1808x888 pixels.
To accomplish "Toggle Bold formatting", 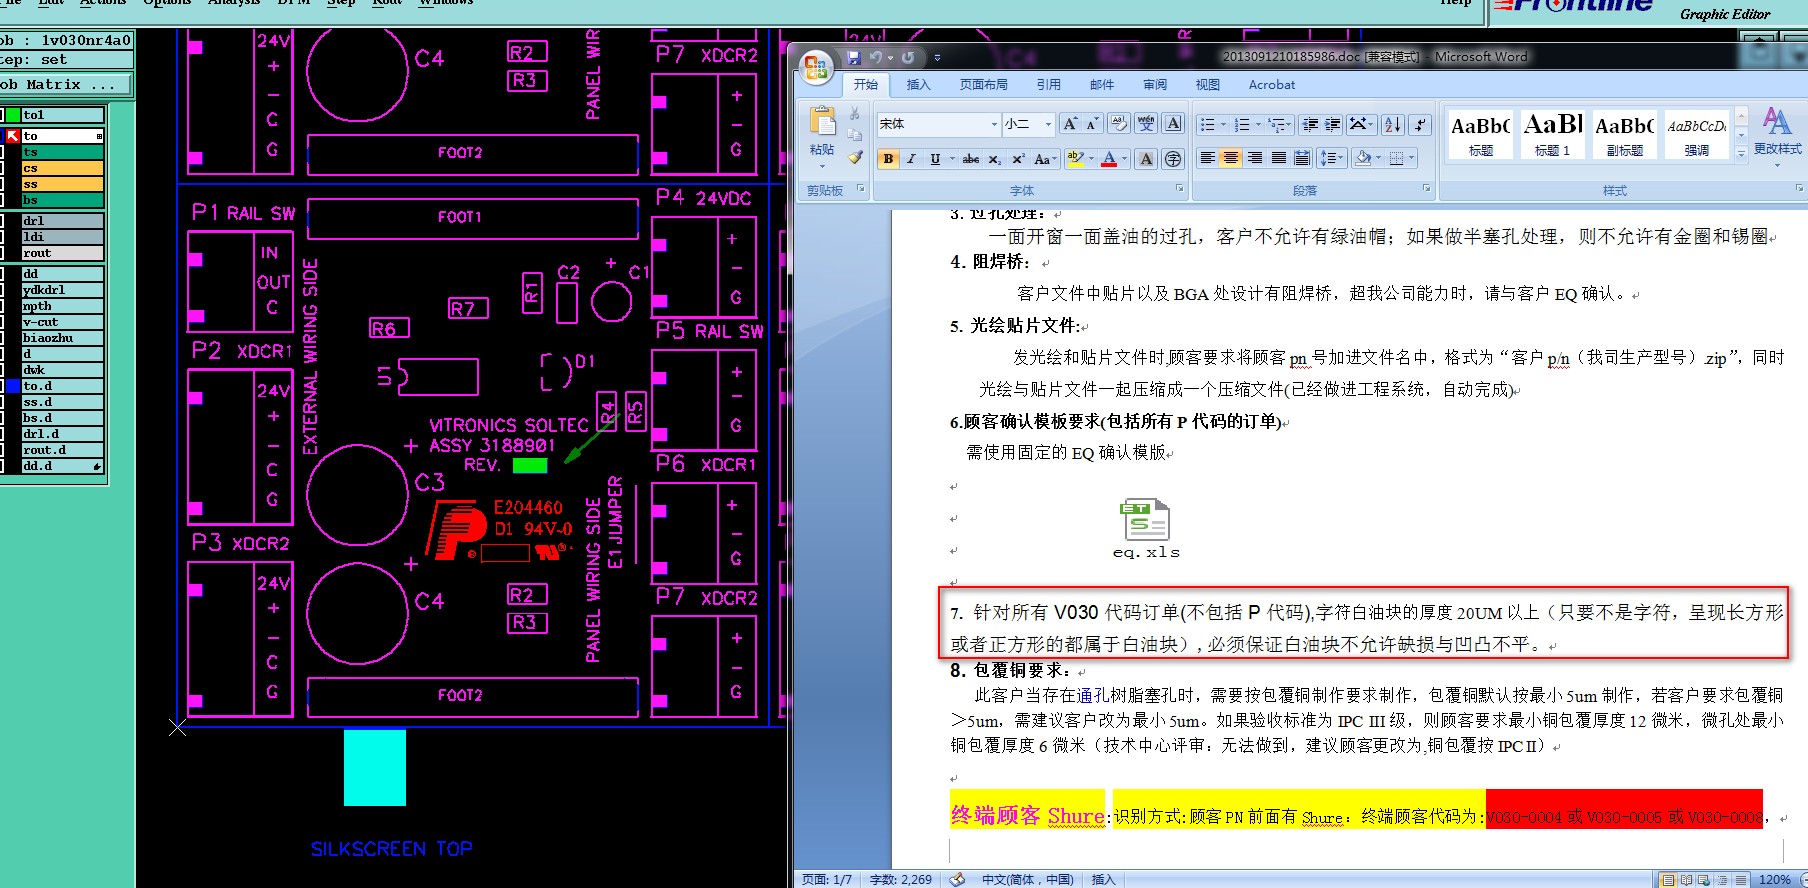I will [x=888, y=159].
